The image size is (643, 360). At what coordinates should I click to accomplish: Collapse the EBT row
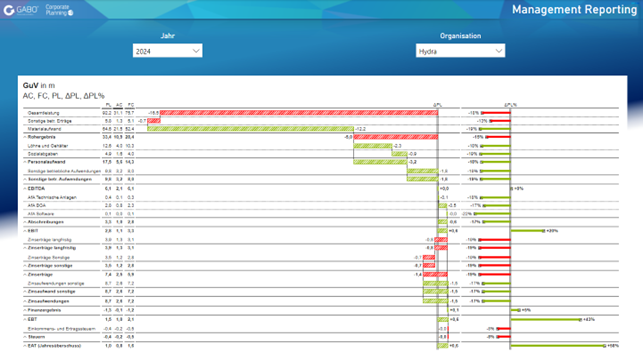click(25, 319)
